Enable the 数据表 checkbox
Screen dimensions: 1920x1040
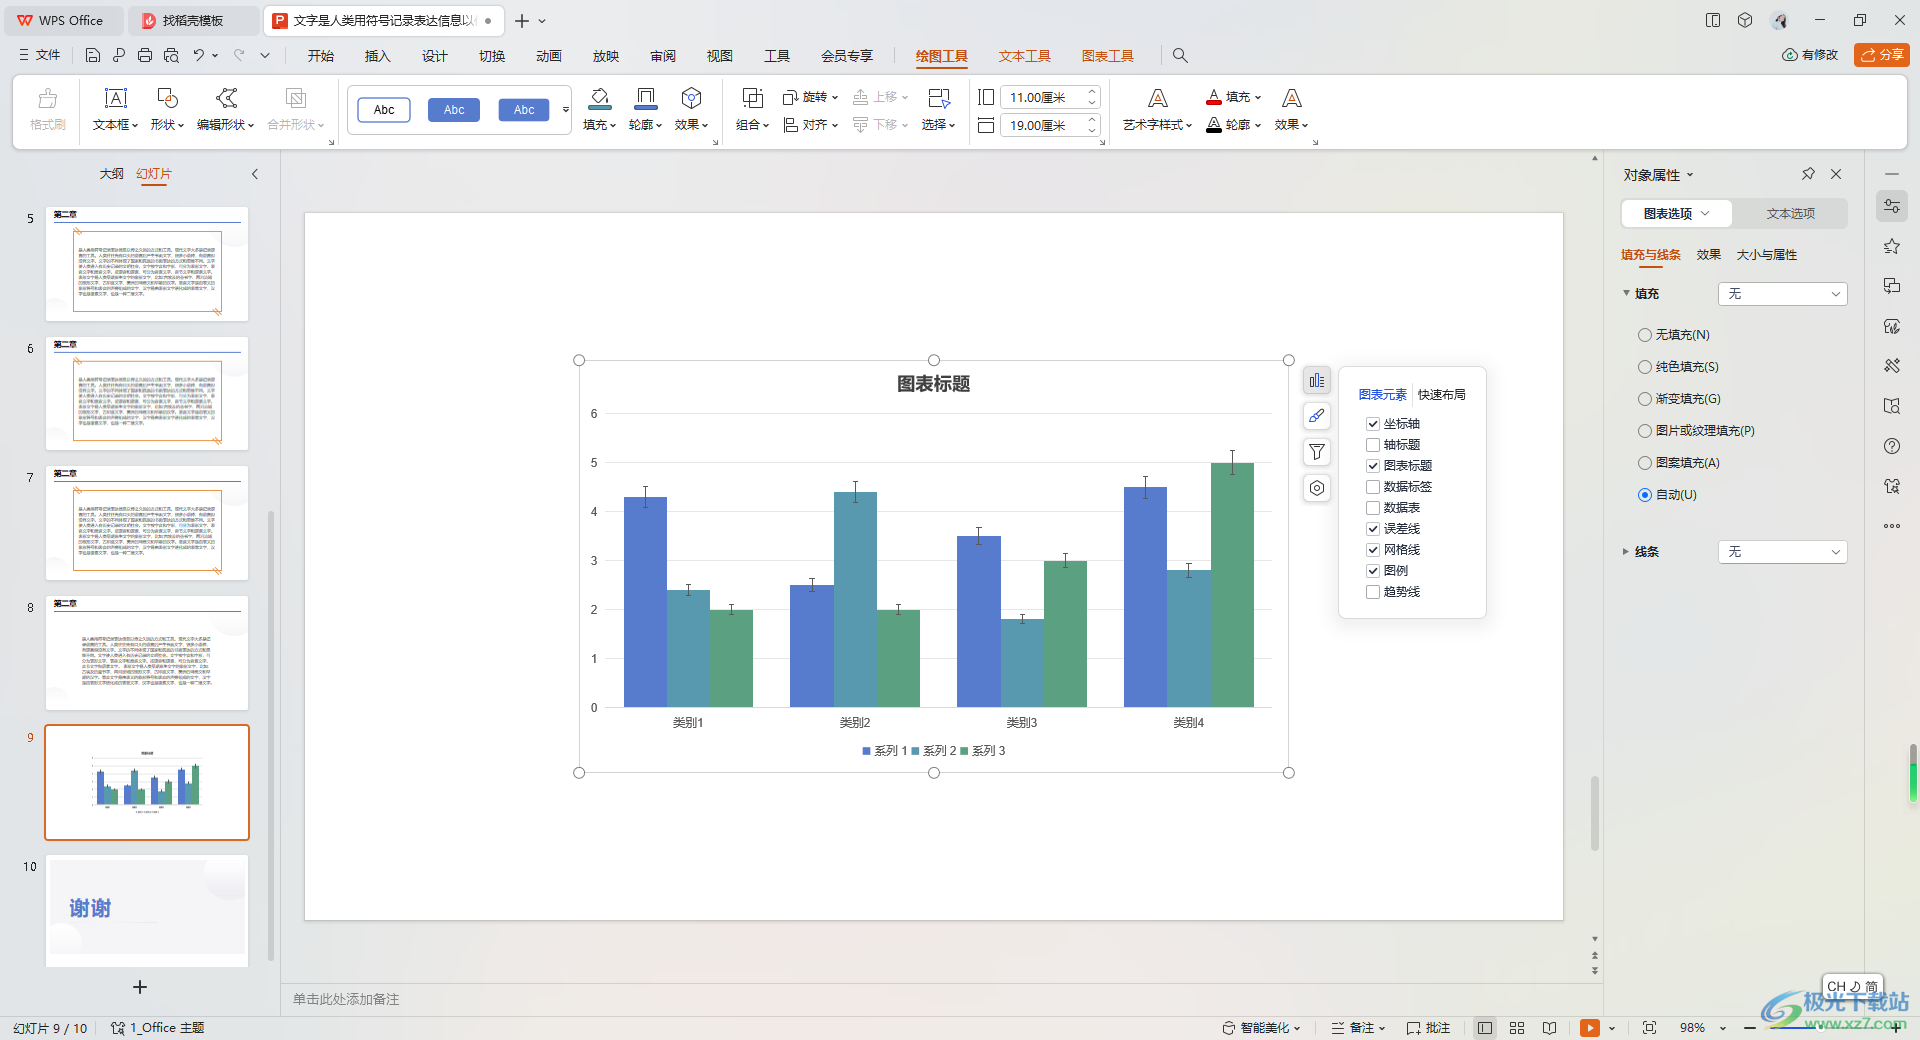pyautogui.click(x=1373, y=508)
